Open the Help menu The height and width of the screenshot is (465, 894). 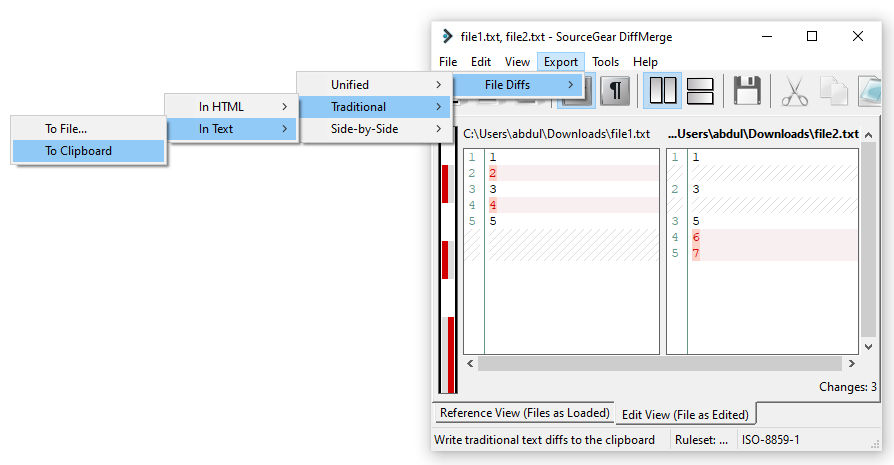coord(645,62)
